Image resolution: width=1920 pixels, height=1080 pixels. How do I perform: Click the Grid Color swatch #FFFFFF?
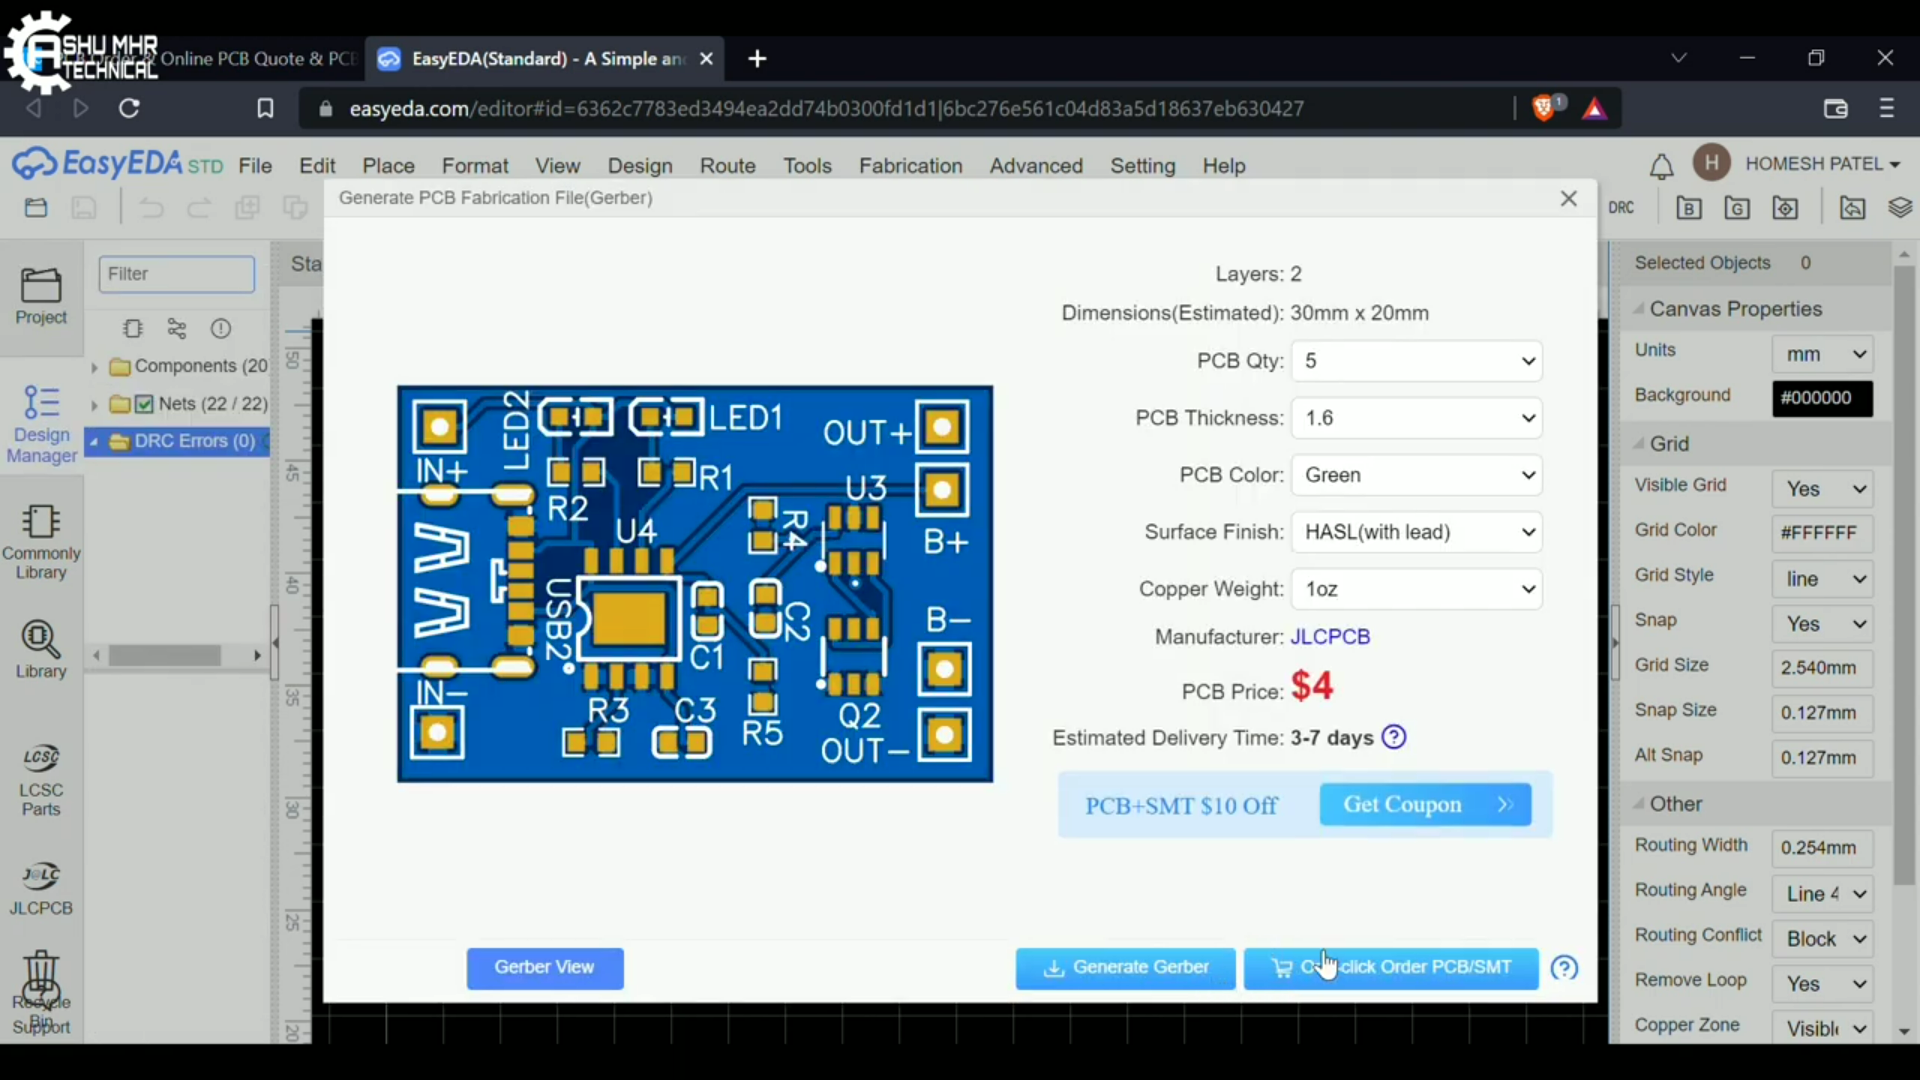1822,531
